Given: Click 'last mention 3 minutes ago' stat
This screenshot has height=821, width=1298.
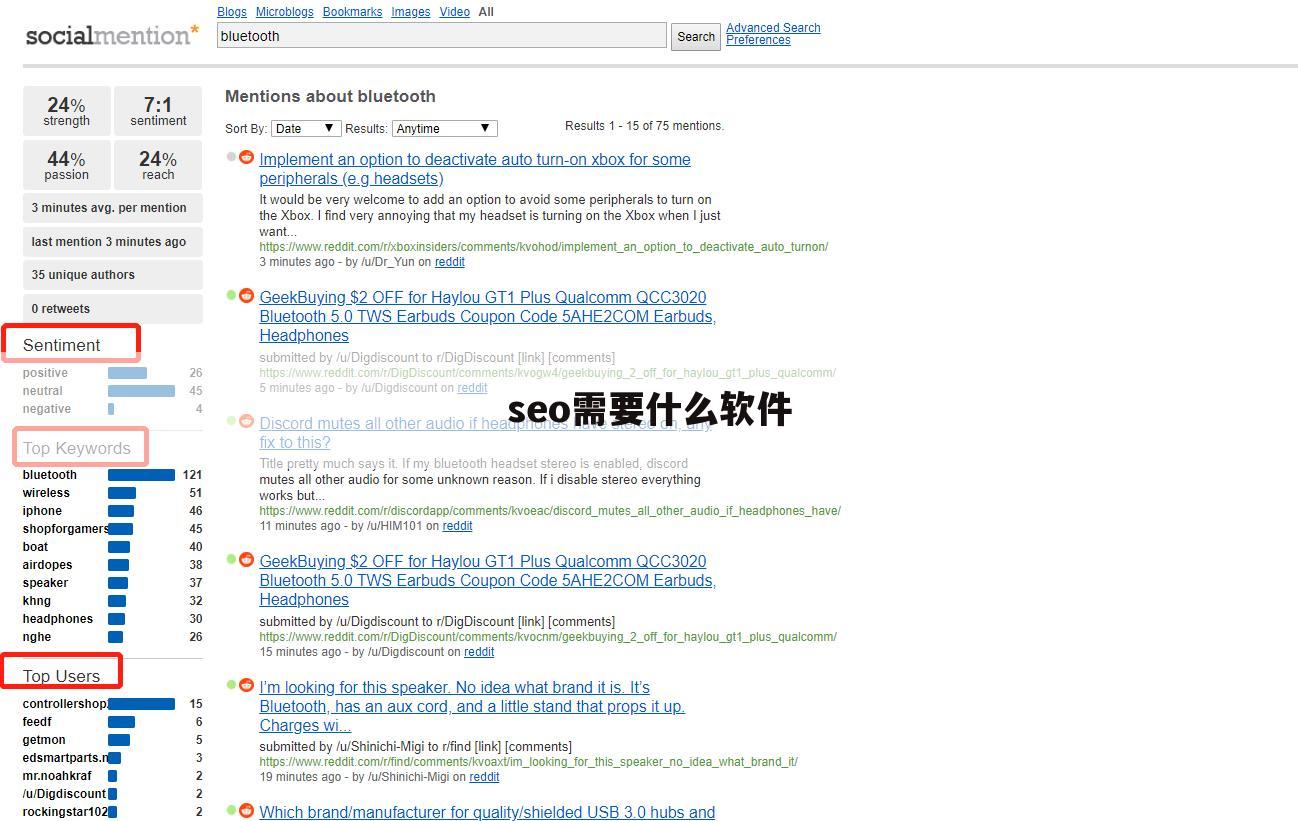Looking at the screenshot, I should [112, 242].
